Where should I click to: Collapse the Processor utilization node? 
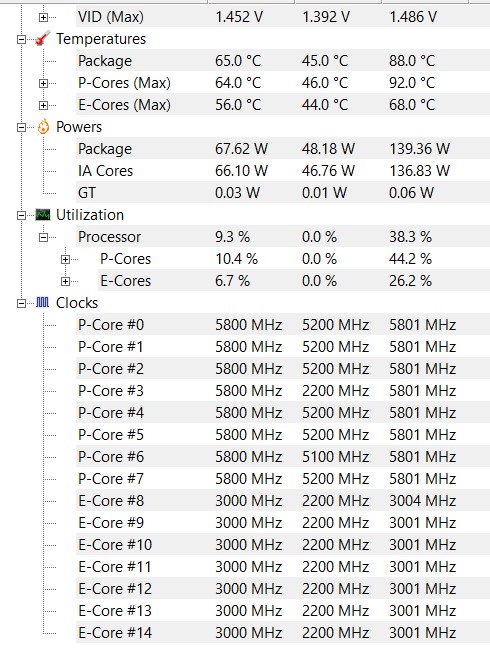tap(43, 237)
